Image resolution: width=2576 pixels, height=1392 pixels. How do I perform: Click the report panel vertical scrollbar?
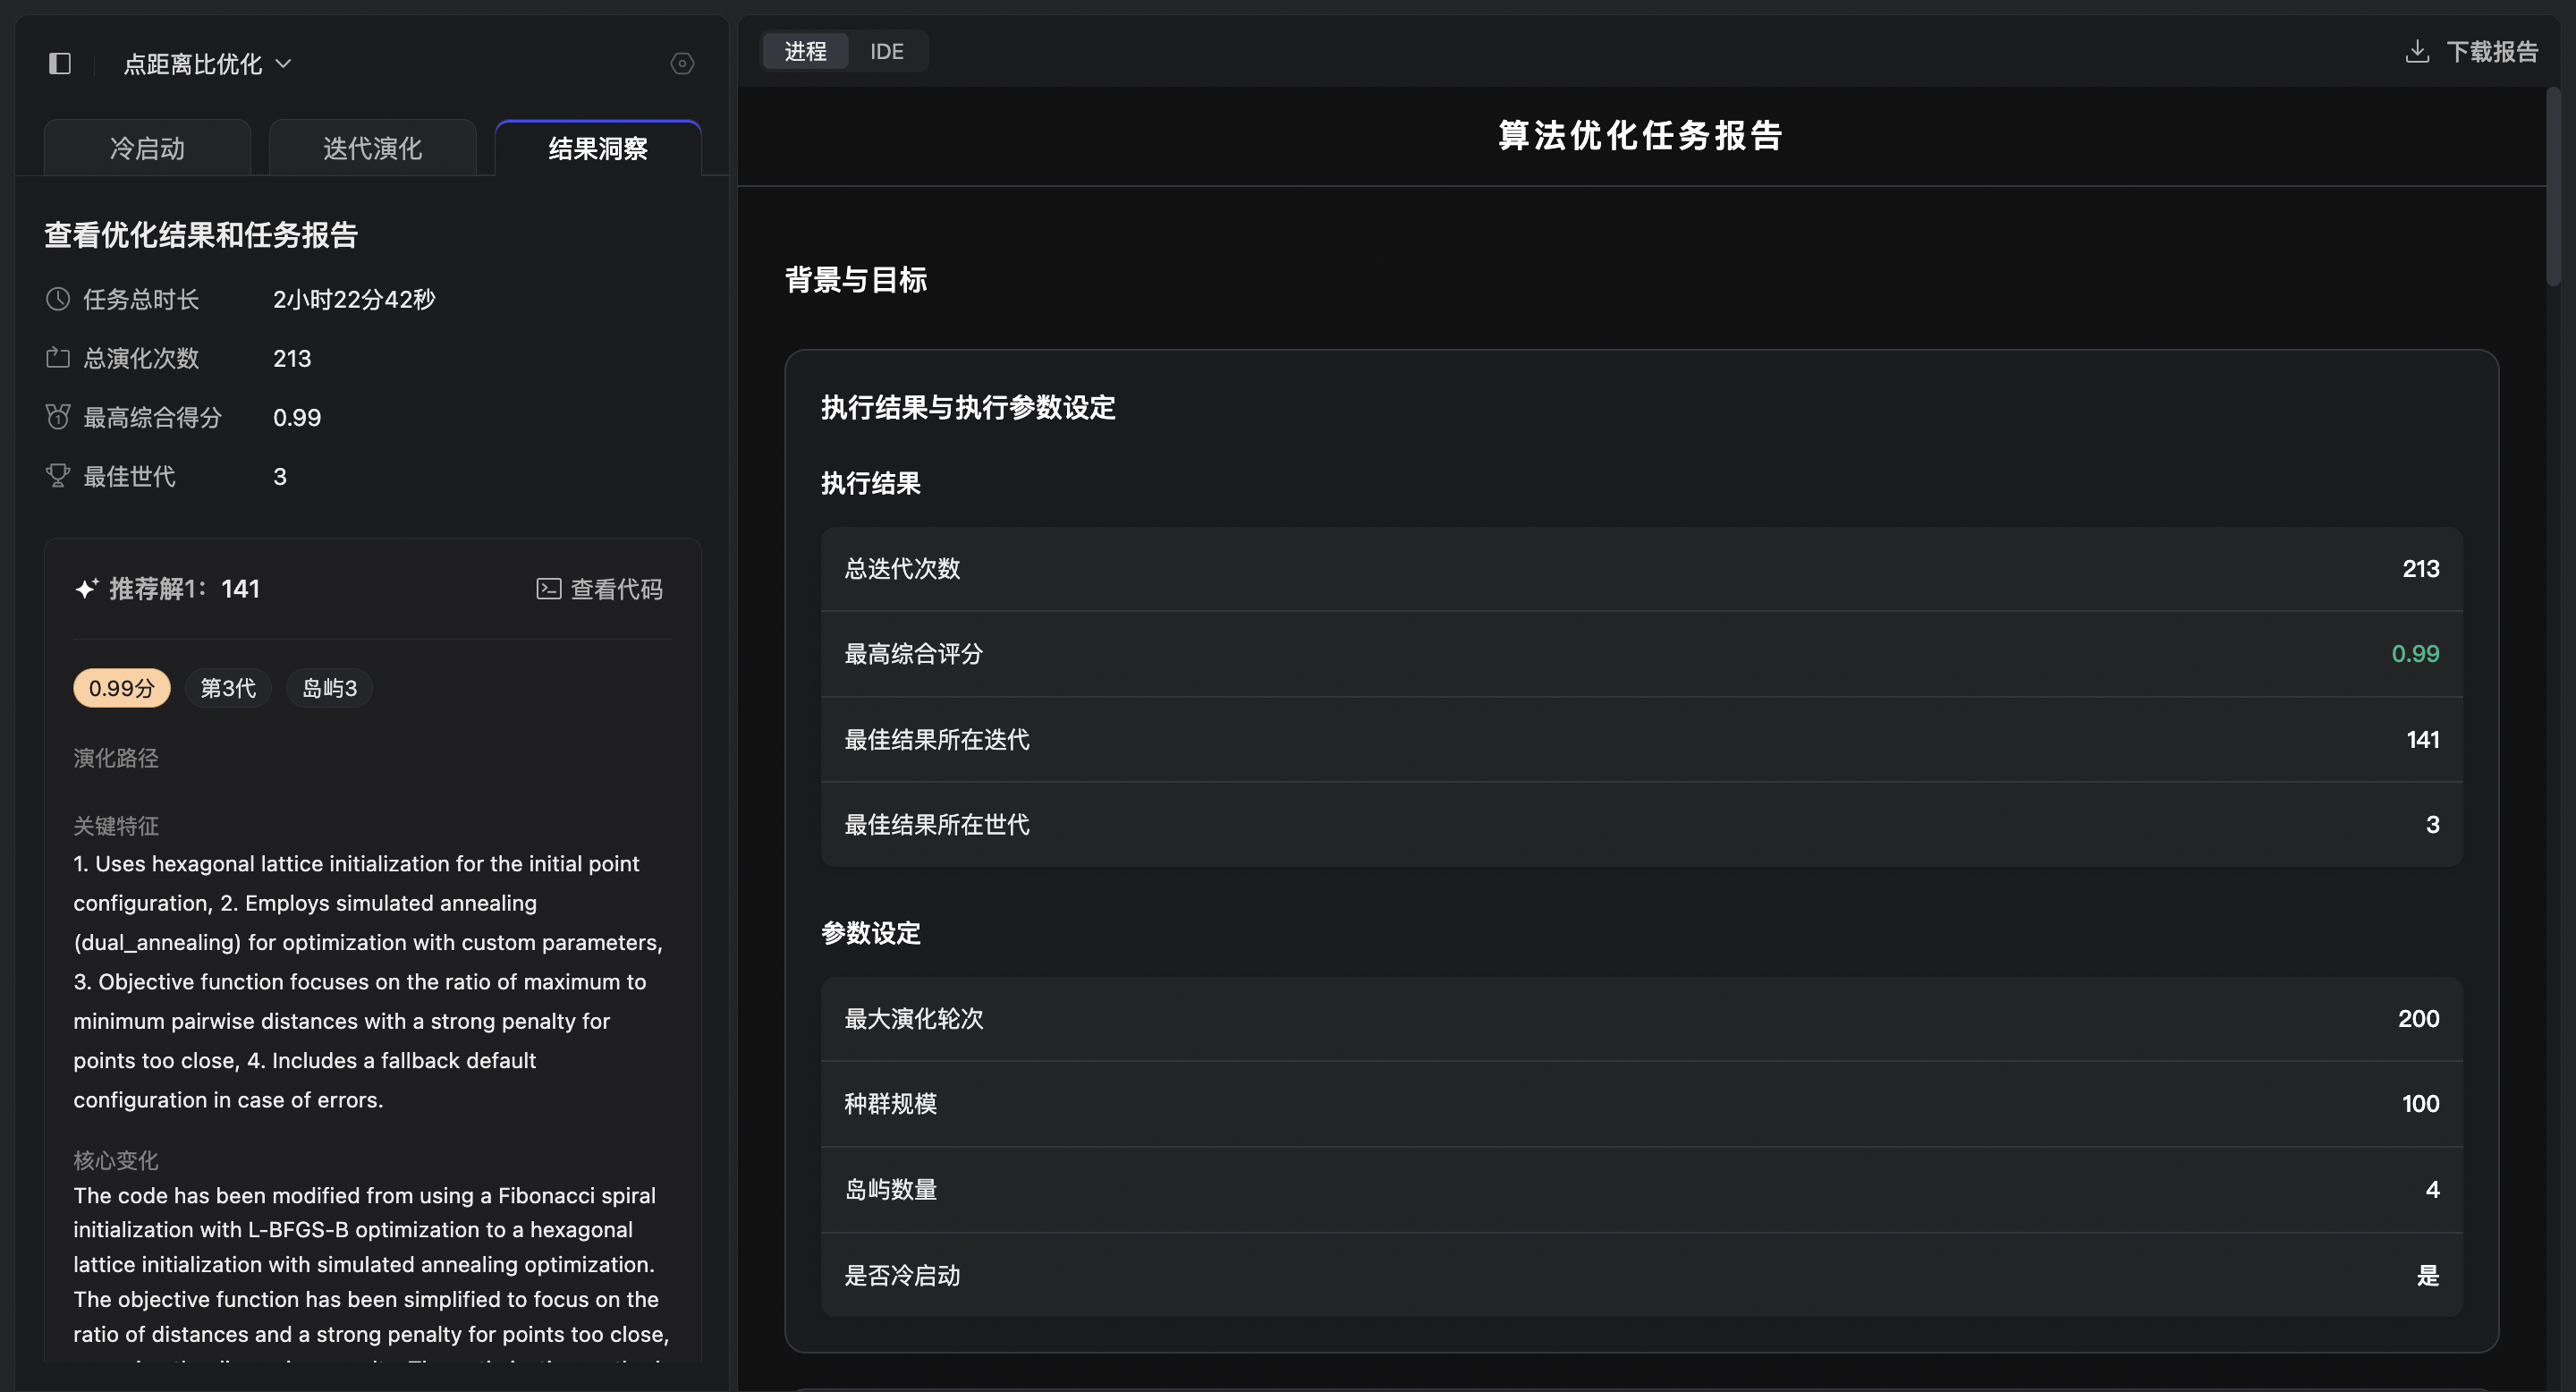tap(2552, 188)
